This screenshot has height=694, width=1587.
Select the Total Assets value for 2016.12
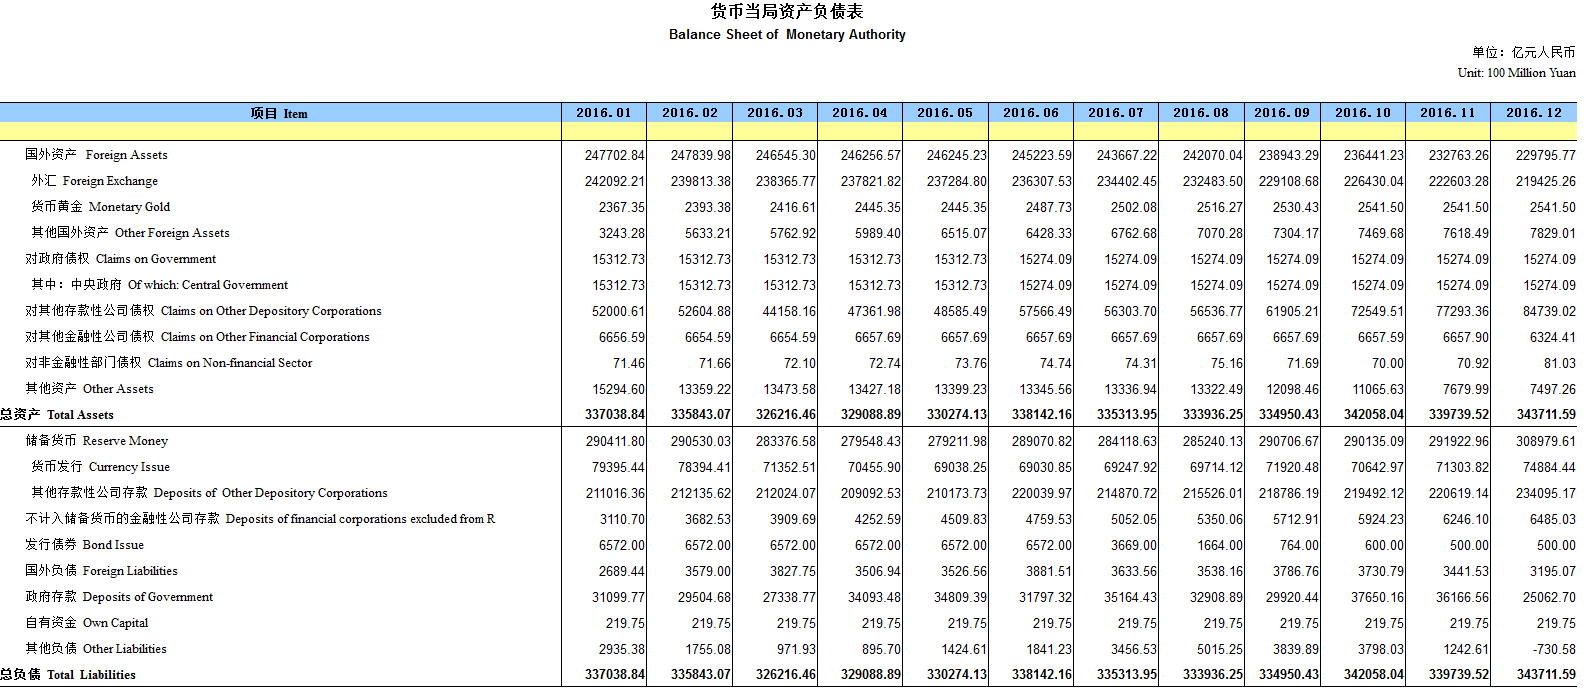click(1545, 415)
